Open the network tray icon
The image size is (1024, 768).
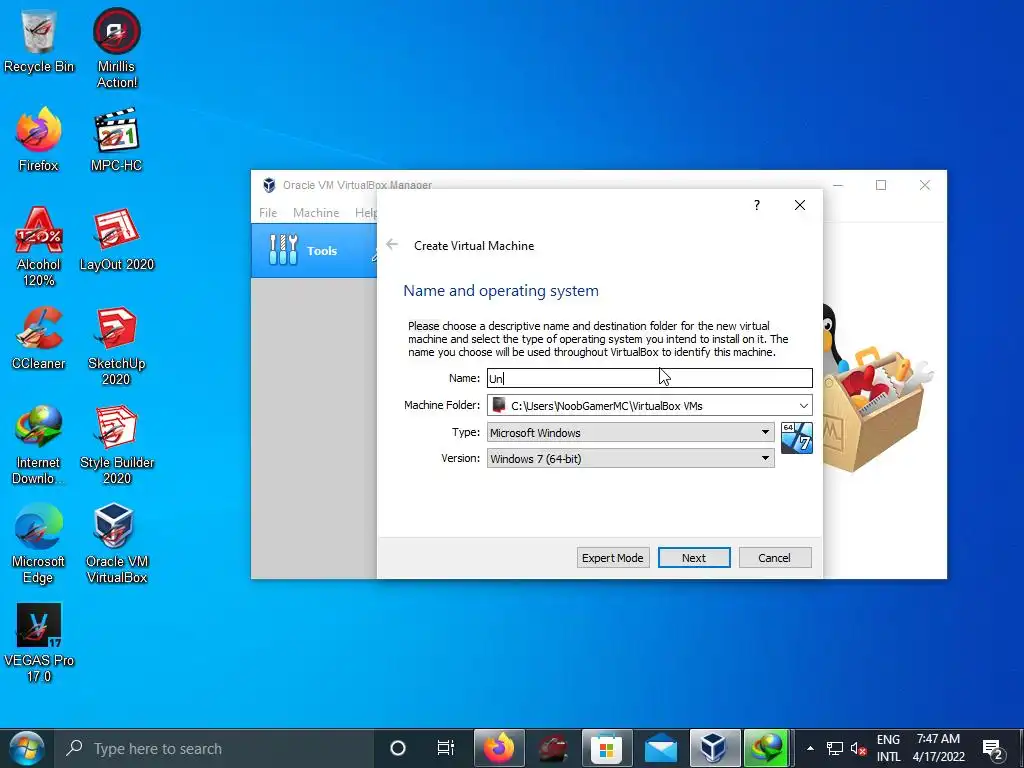pos(835,748)
